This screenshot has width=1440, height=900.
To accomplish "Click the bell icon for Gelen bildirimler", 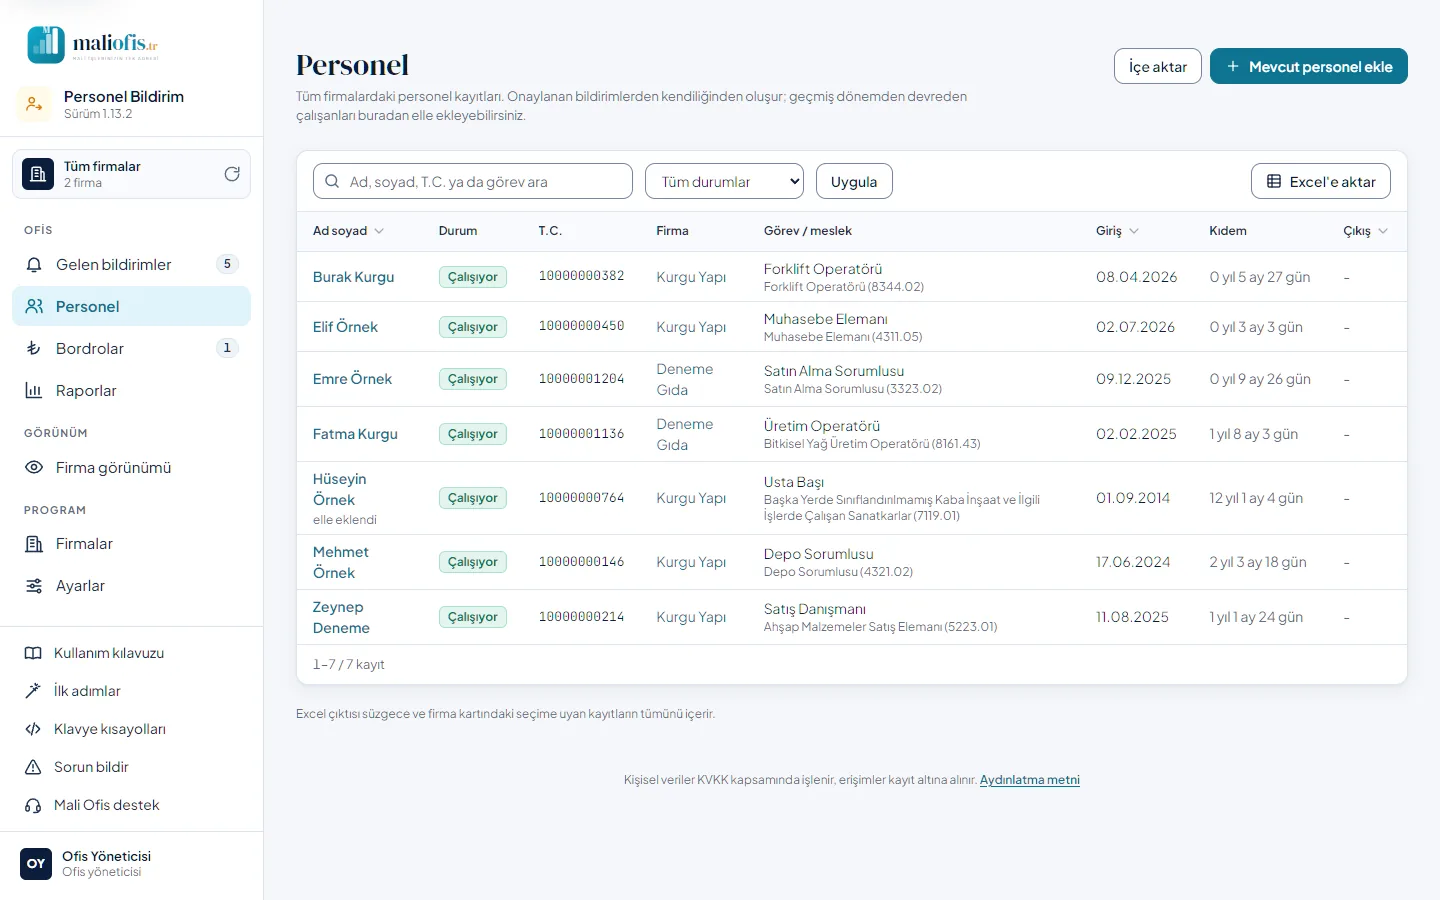I will pyautogui.click(x=34, y=265).
